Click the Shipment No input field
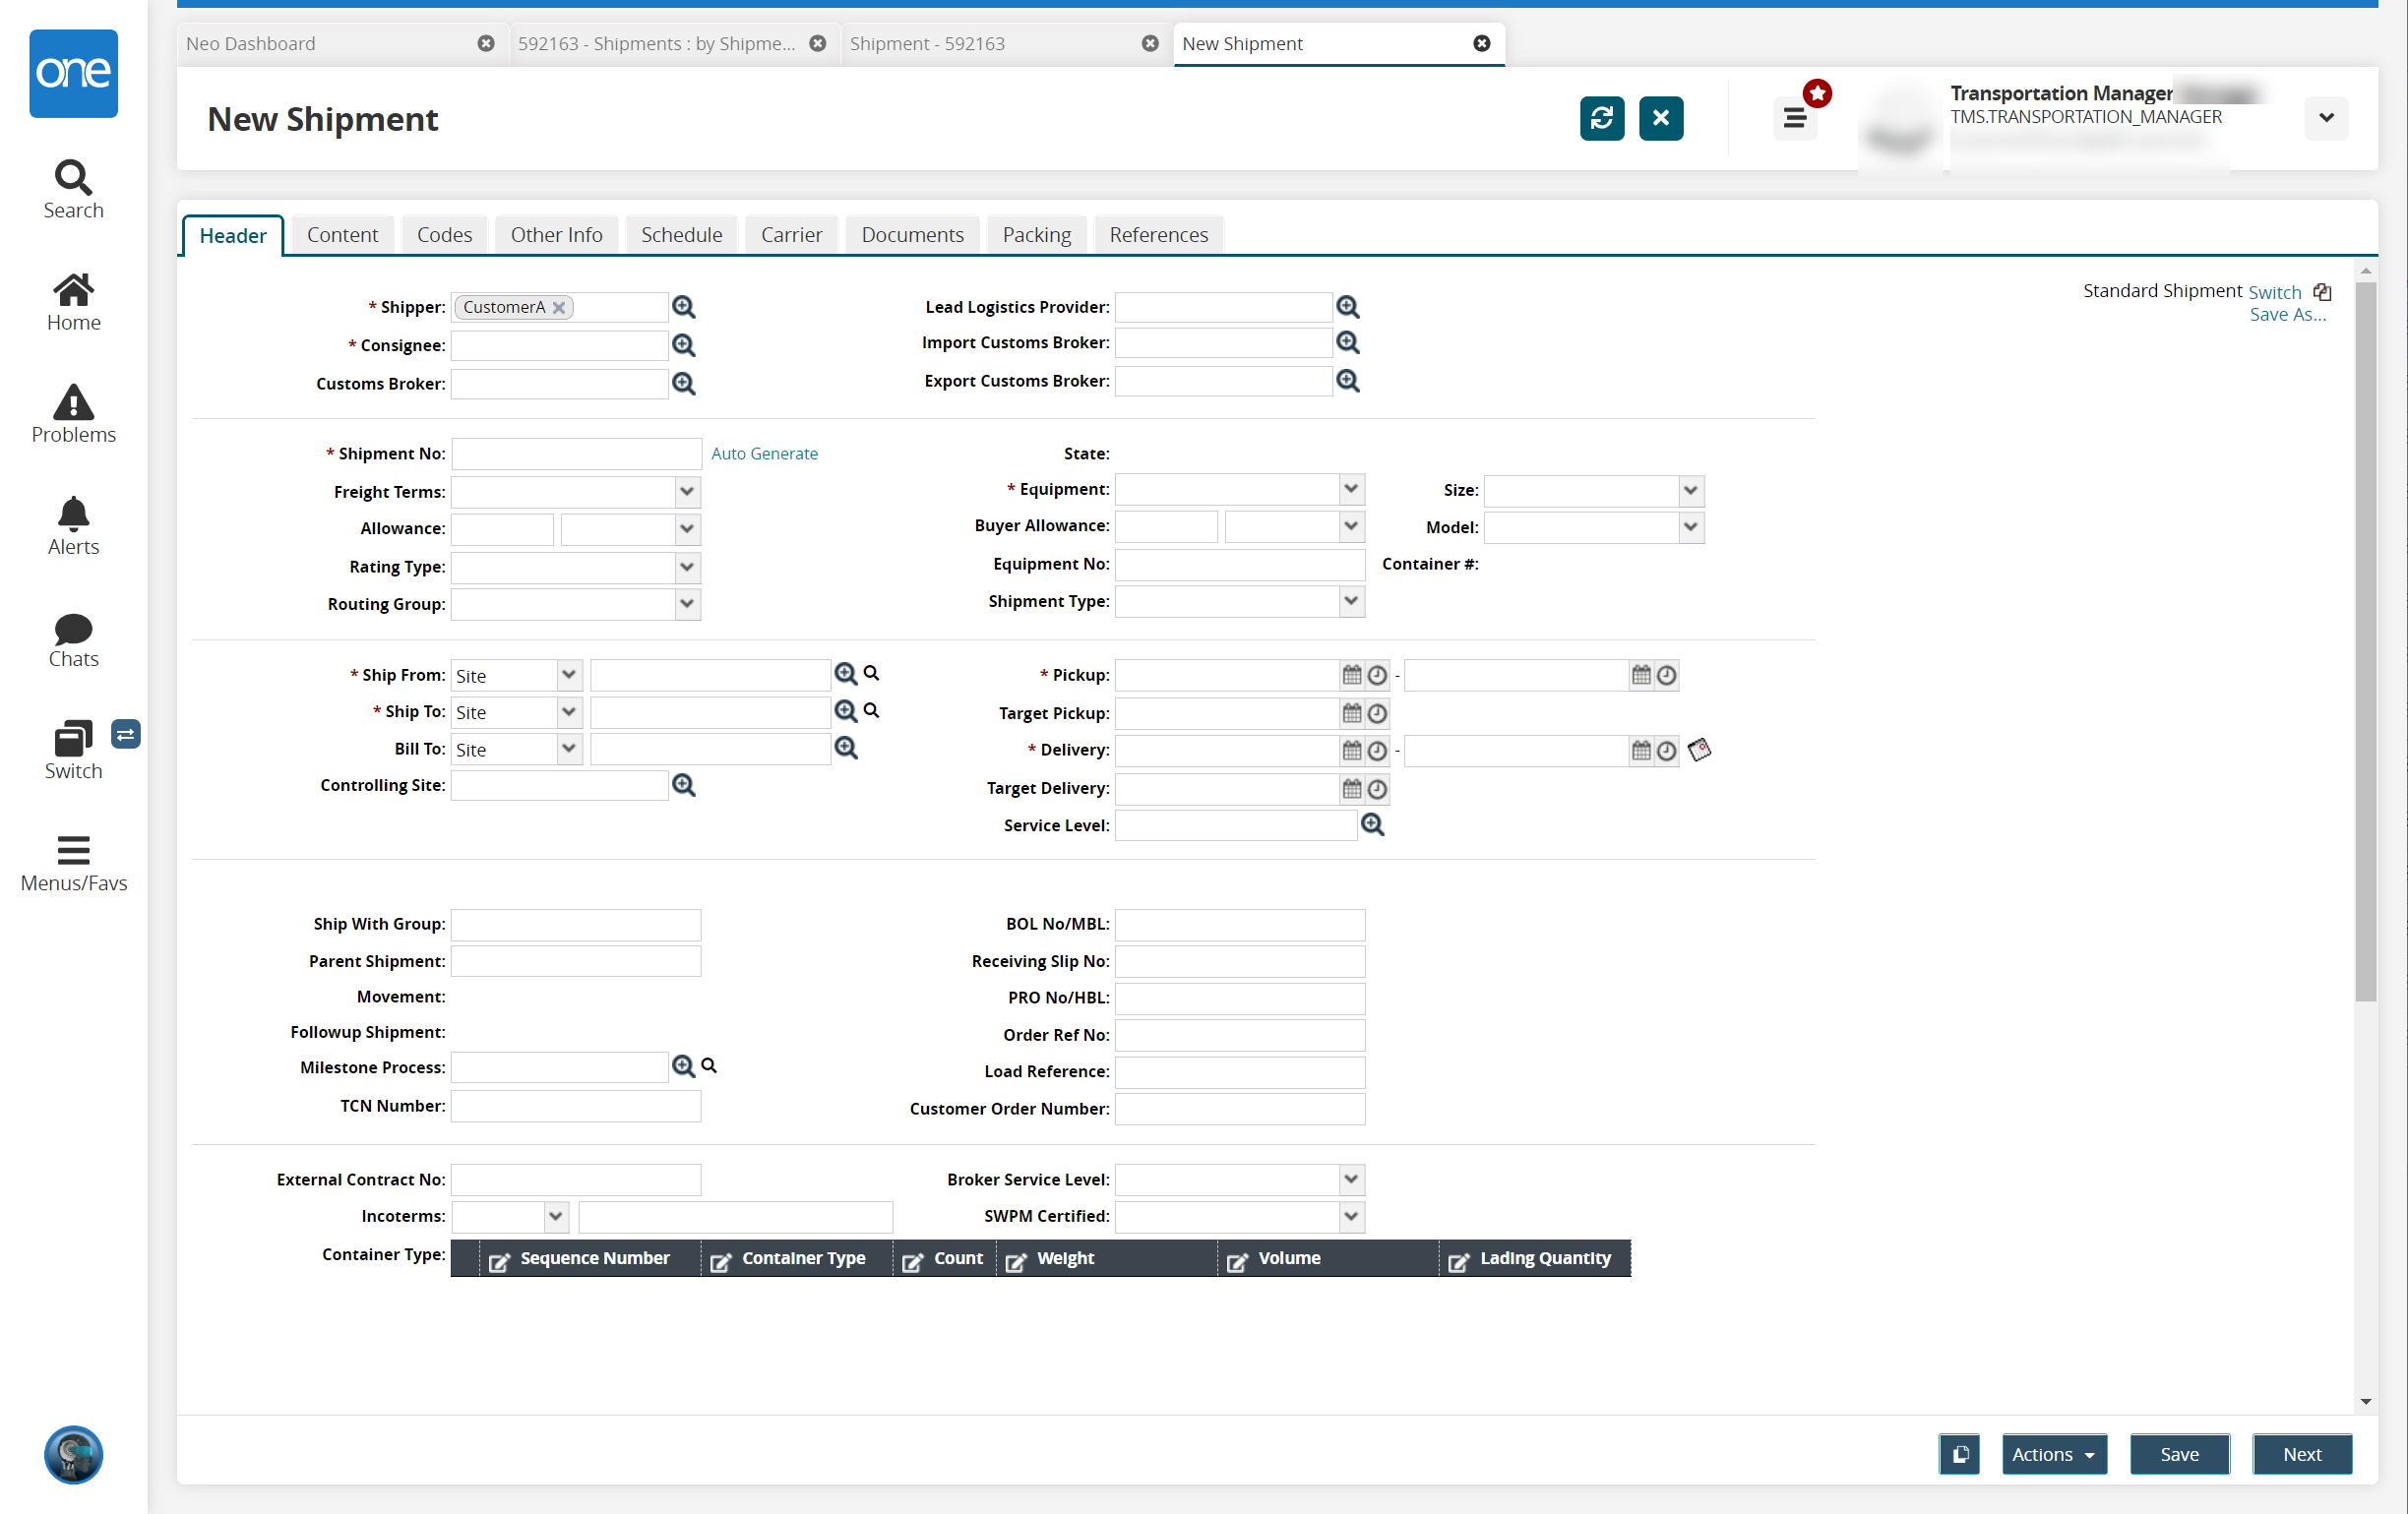 coord(576,452)
